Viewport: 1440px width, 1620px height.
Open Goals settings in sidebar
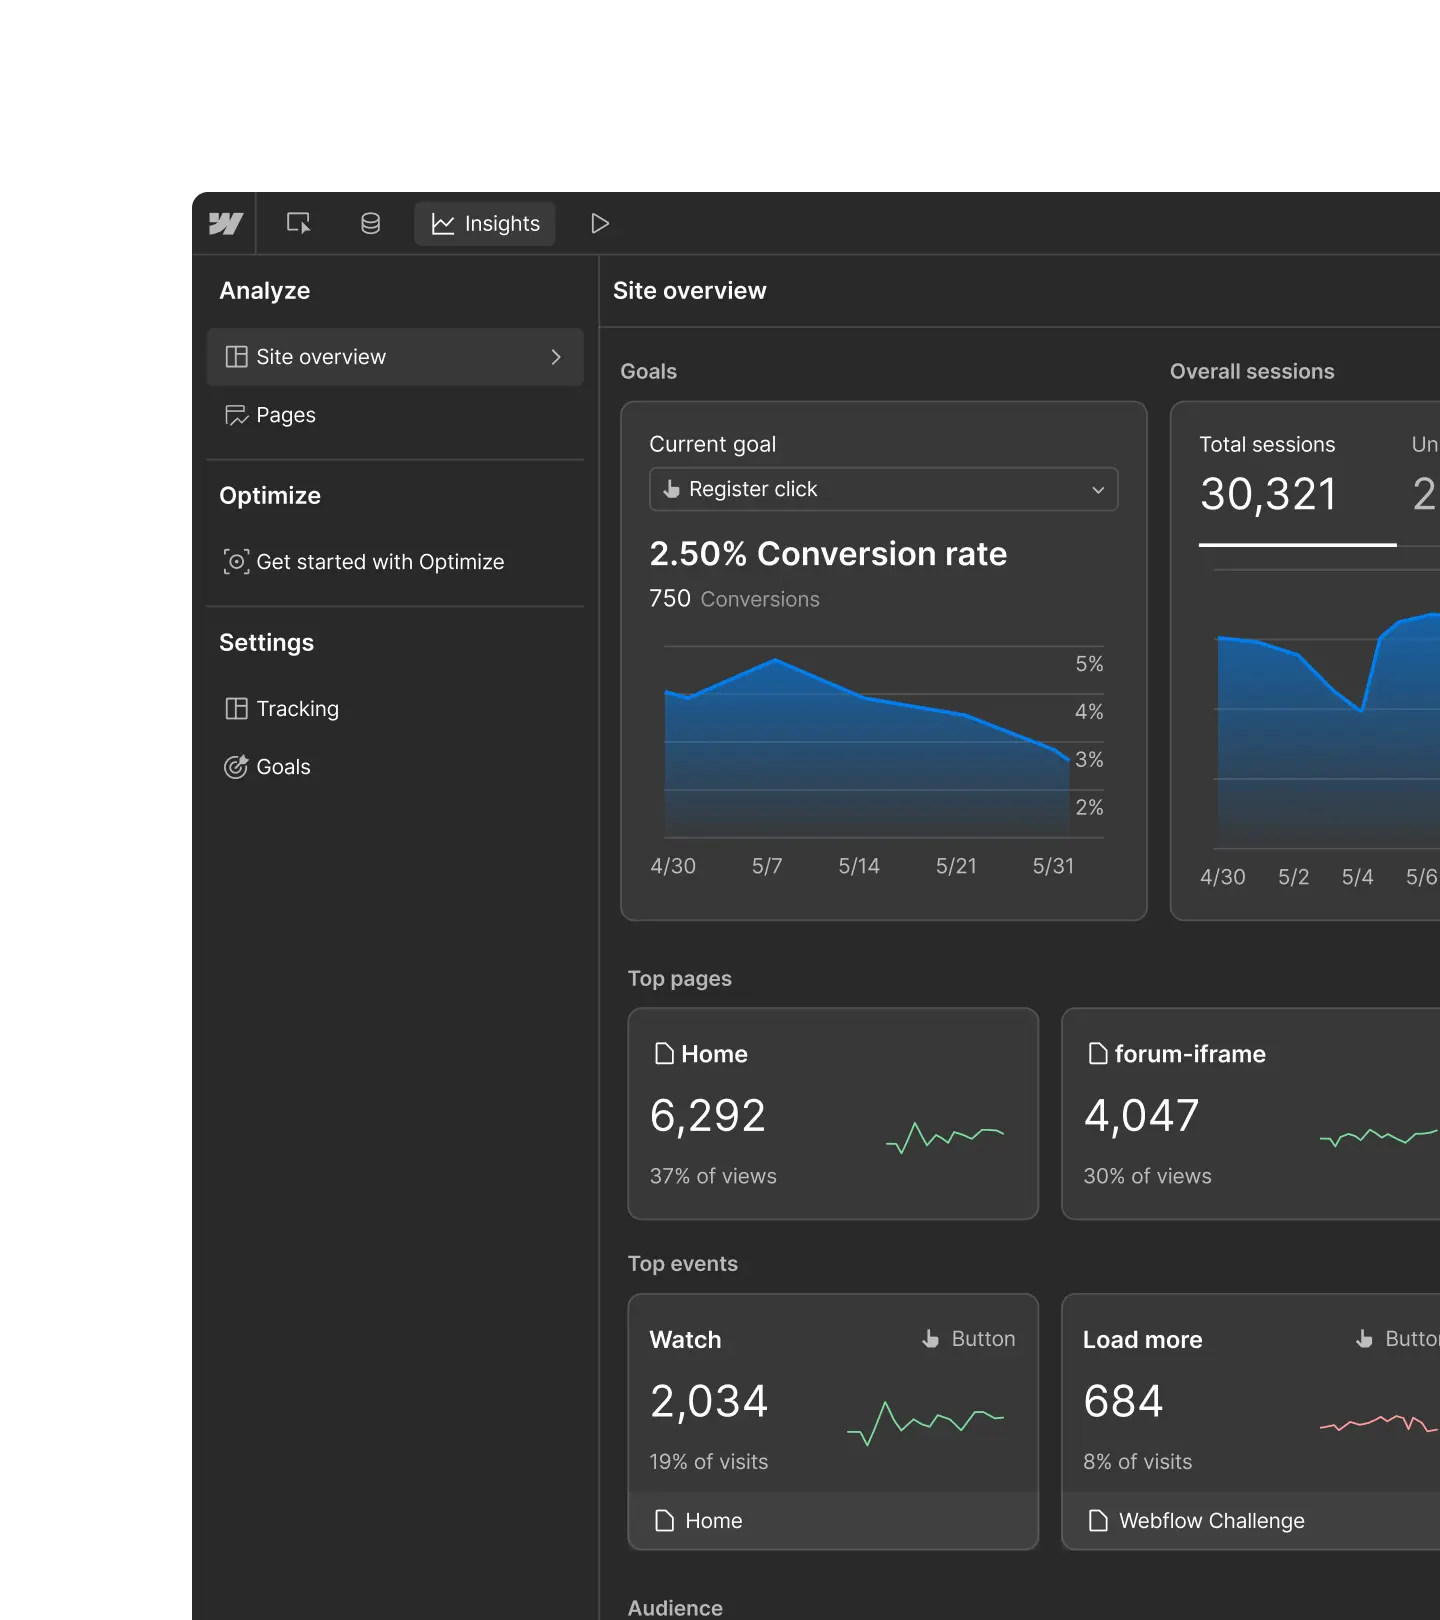[283, 767]
